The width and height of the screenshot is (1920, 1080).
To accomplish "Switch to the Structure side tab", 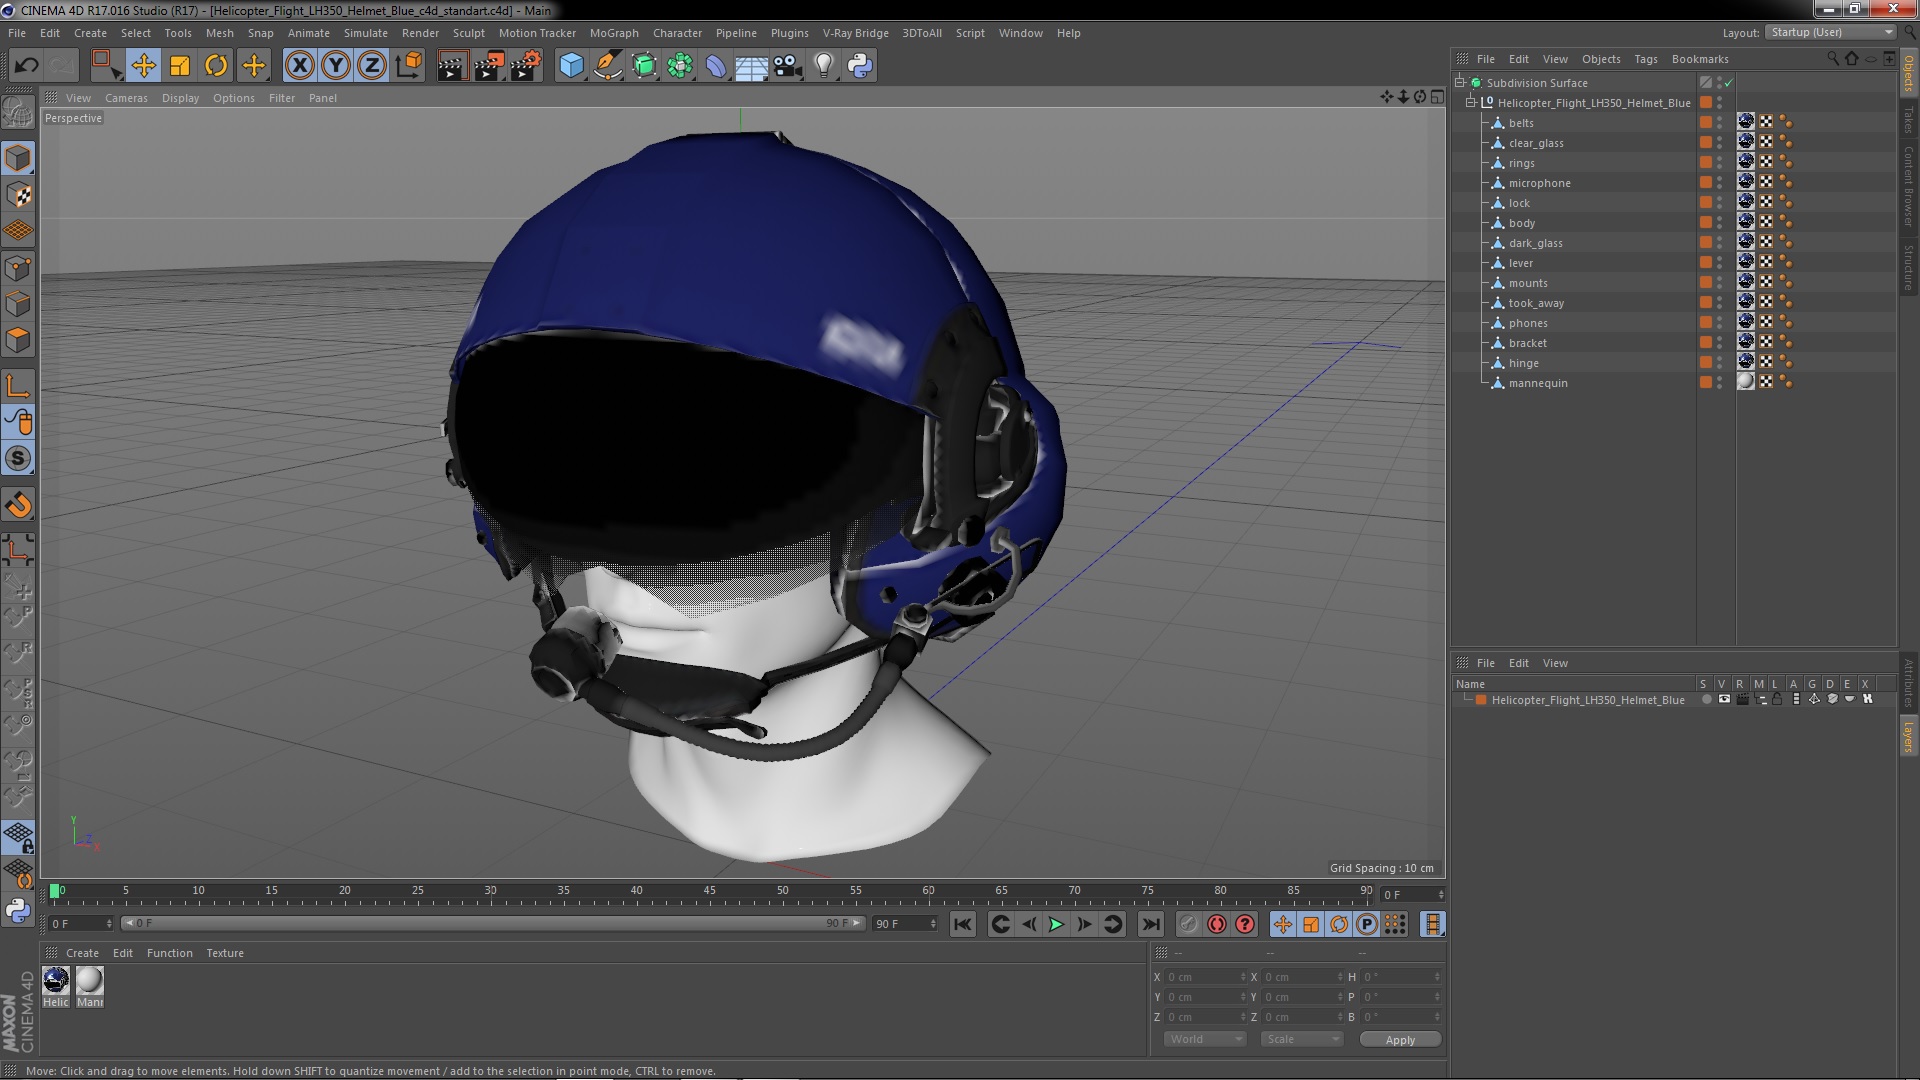I will [1909, 268].
